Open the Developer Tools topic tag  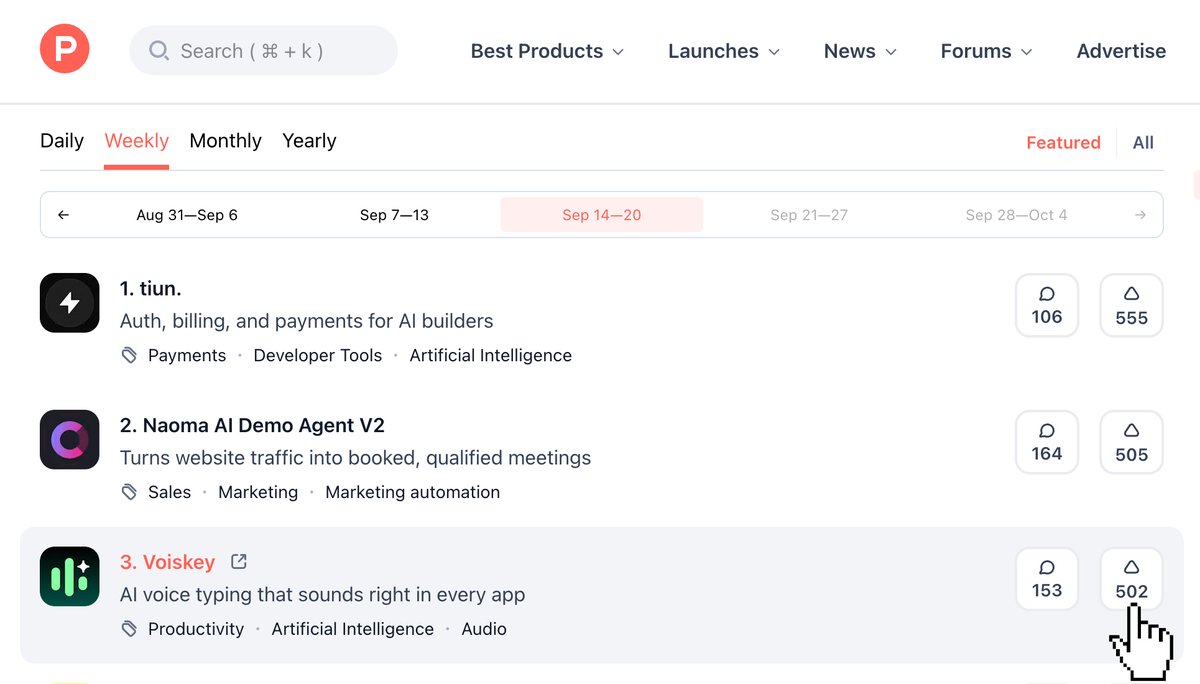point(318,356)
